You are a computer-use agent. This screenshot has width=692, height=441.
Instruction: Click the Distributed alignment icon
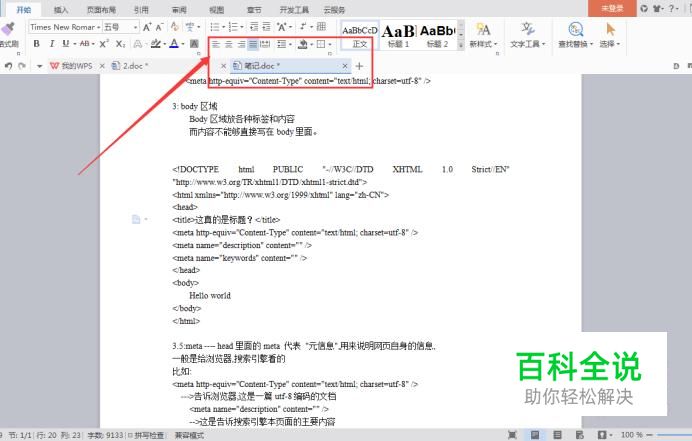point(265,44)
